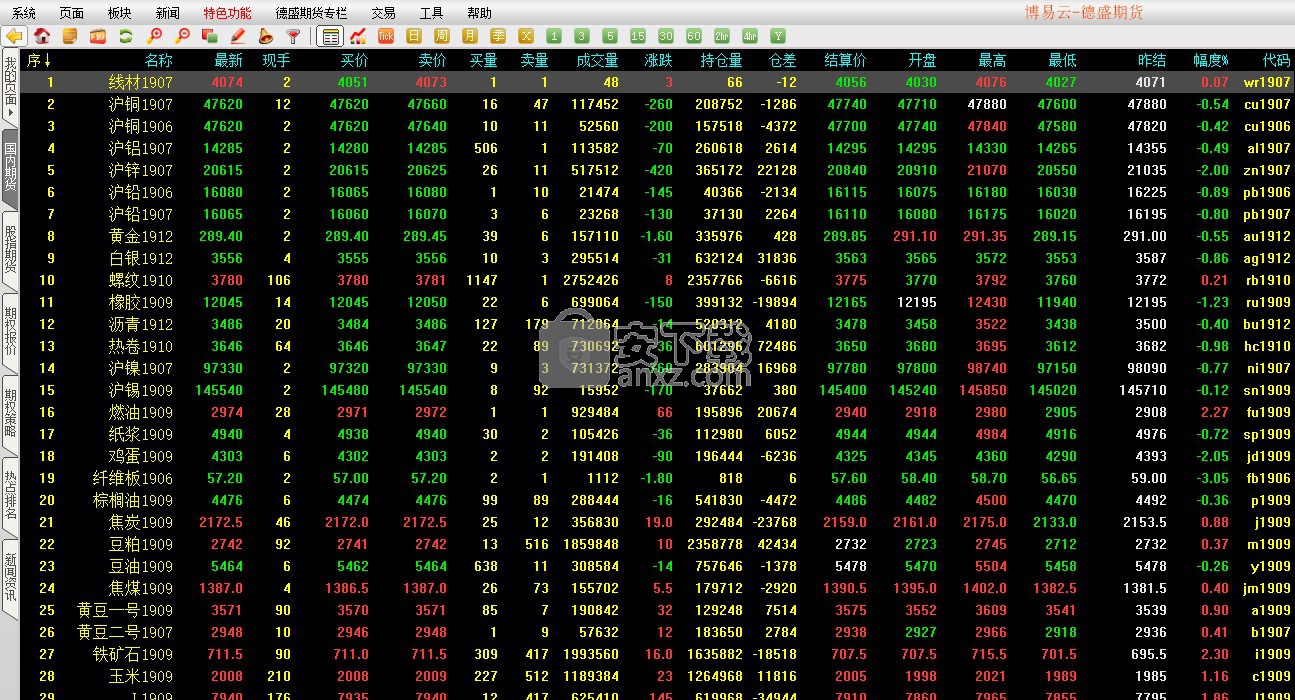Select monthly period 月 icon
1295x700 pixels.
click(x=470, y=36)
